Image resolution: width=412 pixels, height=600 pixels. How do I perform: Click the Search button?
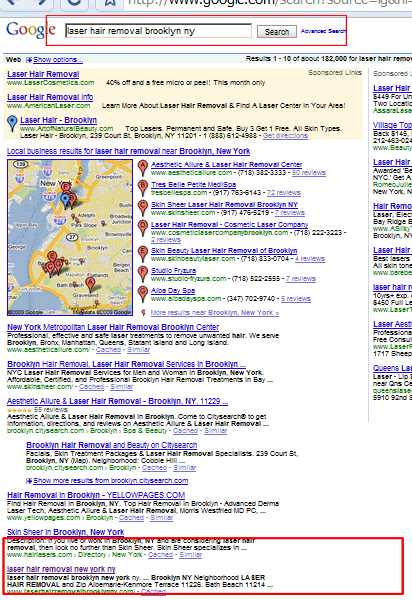tap(277, 32)
